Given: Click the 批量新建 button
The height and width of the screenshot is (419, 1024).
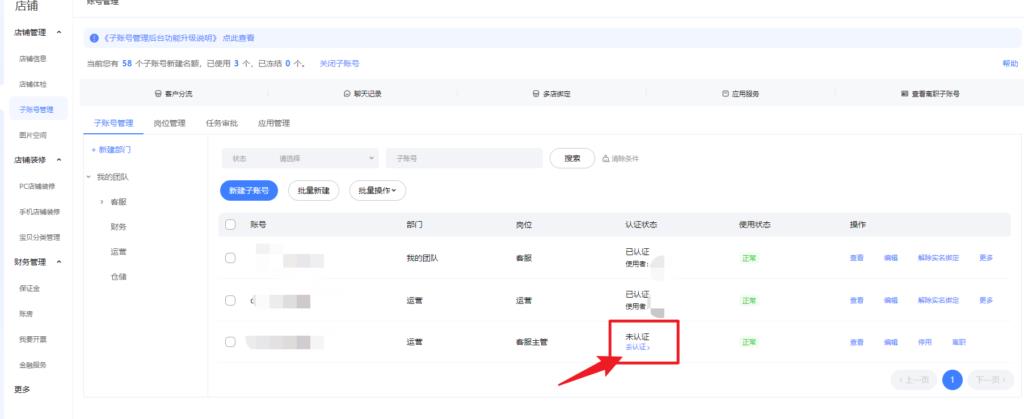Looking at the screenshot, I should (x=313, y=191).
